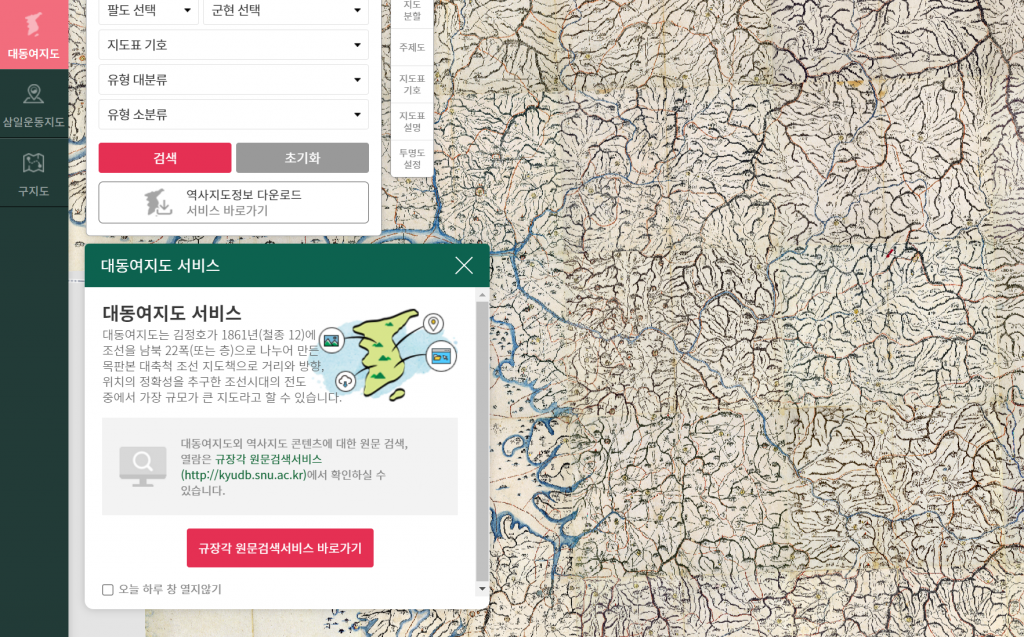1024x637 pixels.
Task: Open 역사지도정보 다운로드 서비스 바로가기
Action: click(x=234, y=203)
